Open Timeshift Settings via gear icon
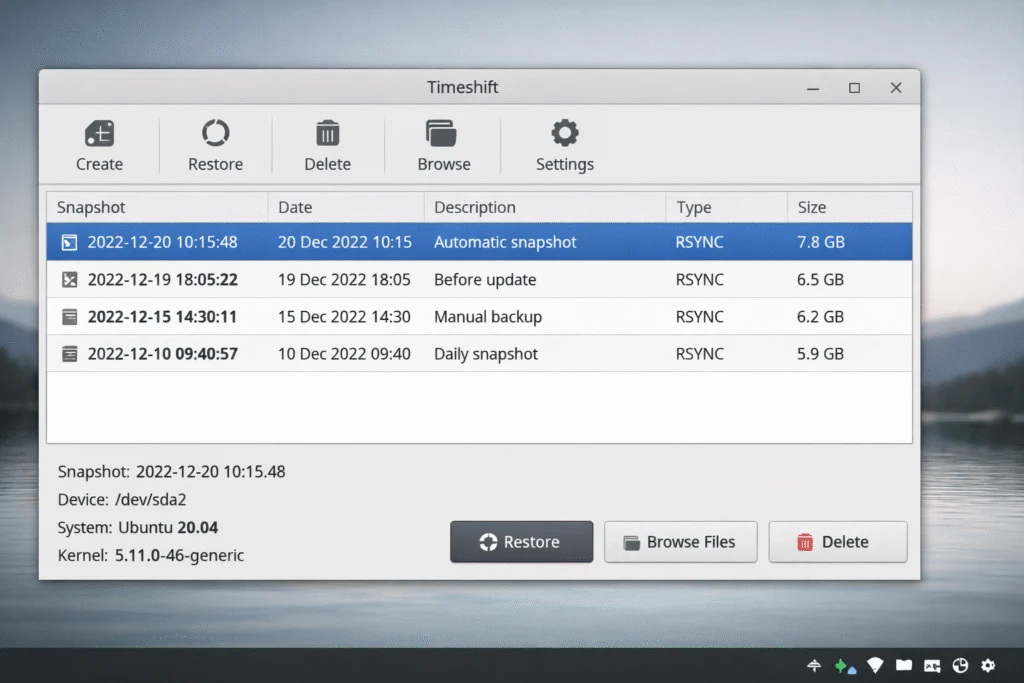The height and width of the screenshot is (683, 1024). 564,132
